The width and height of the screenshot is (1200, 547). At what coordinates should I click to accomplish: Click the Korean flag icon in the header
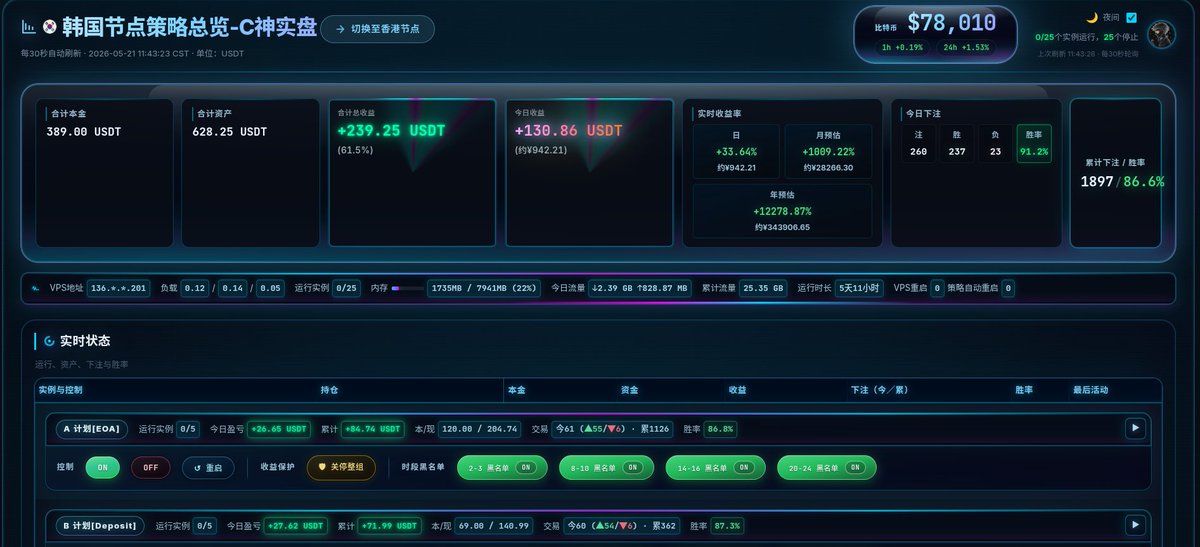[49, 28]
